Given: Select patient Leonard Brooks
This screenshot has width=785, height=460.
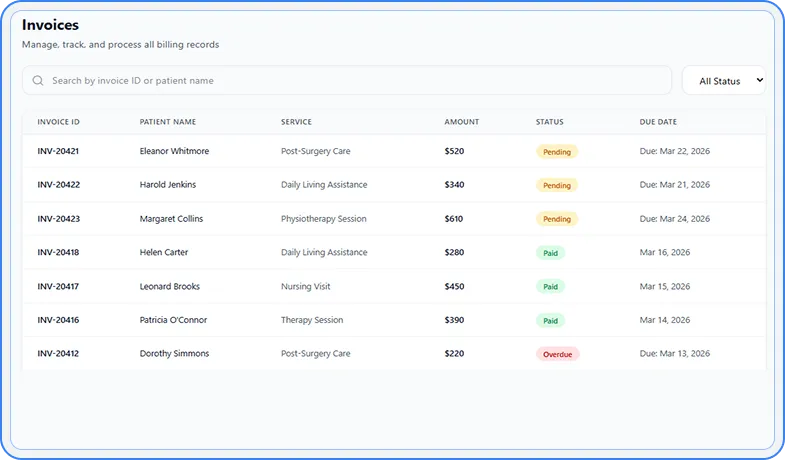Looking at the screenshot, I should coord(170,287).
